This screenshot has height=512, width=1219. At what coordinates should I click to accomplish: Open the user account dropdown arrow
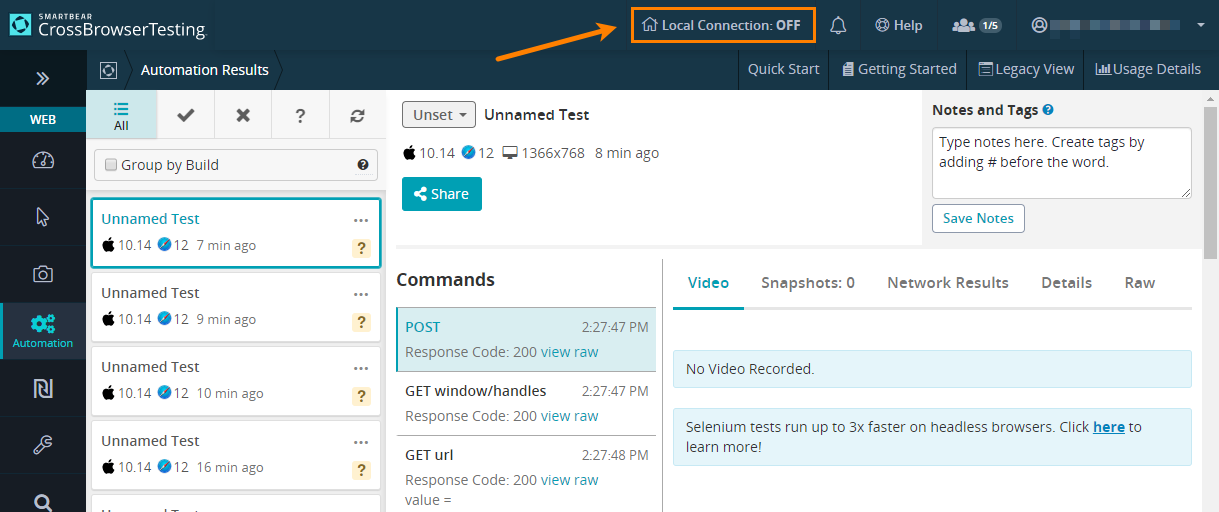1200,25
